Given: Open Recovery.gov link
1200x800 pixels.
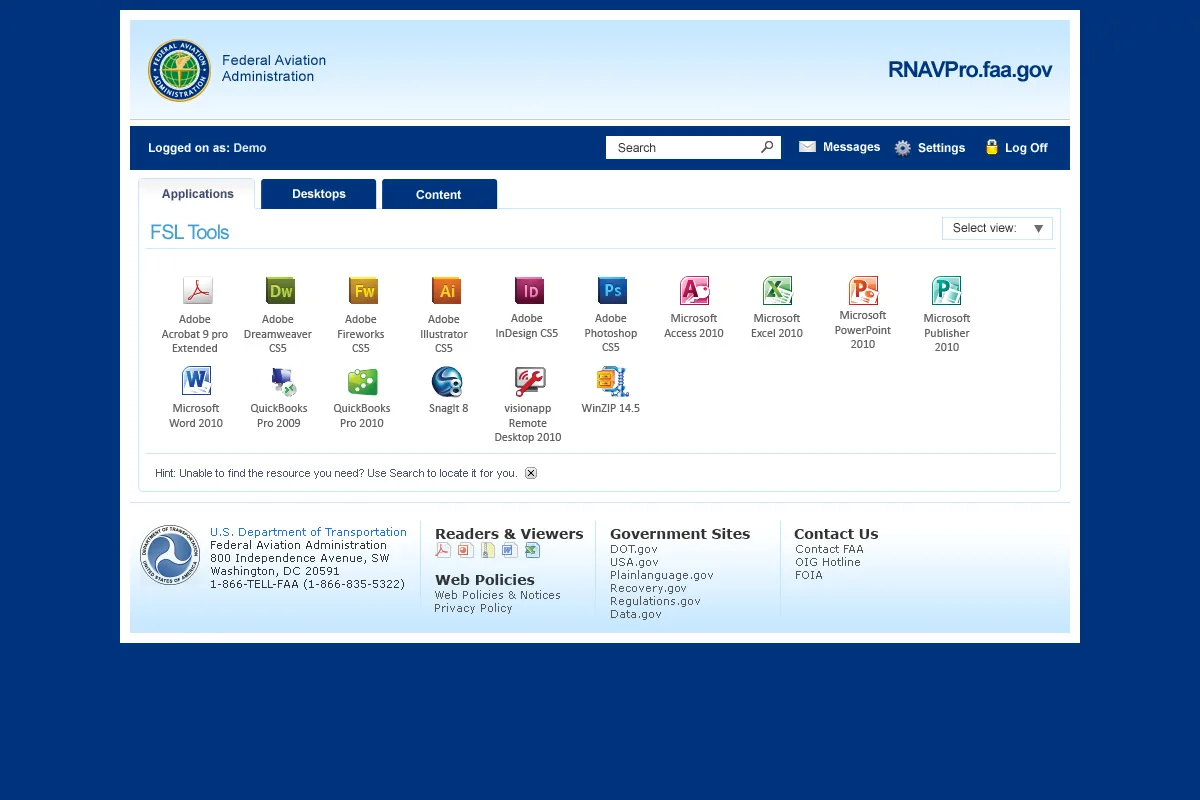Looking at the screenshot, I should pyautogui.click(x=648, y=588).
